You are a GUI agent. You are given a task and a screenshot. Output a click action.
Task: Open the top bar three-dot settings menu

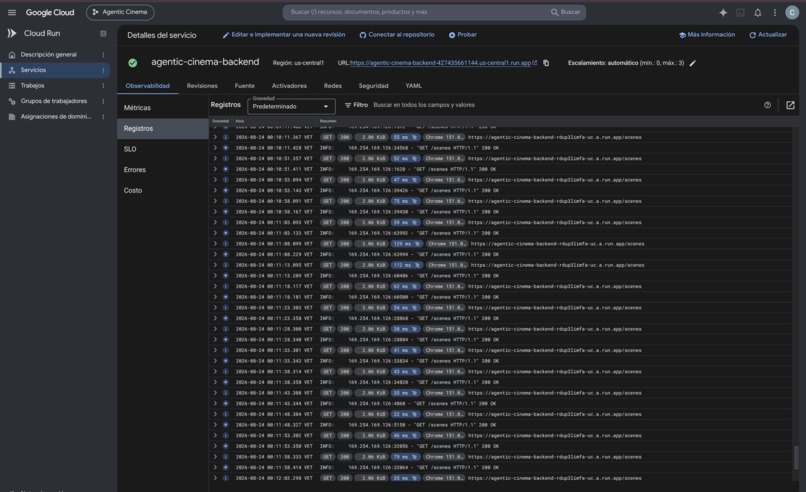(775, 12)
